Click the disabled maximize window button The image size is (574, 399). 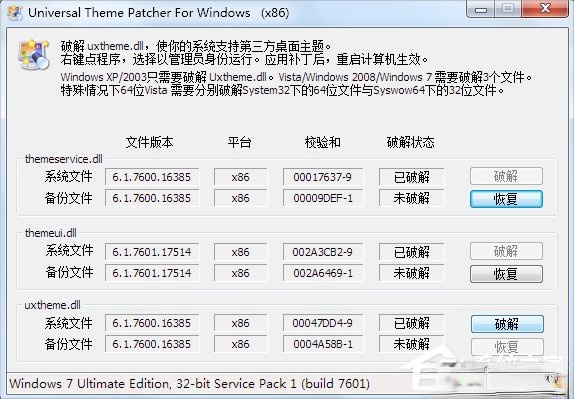coord(508,9)
